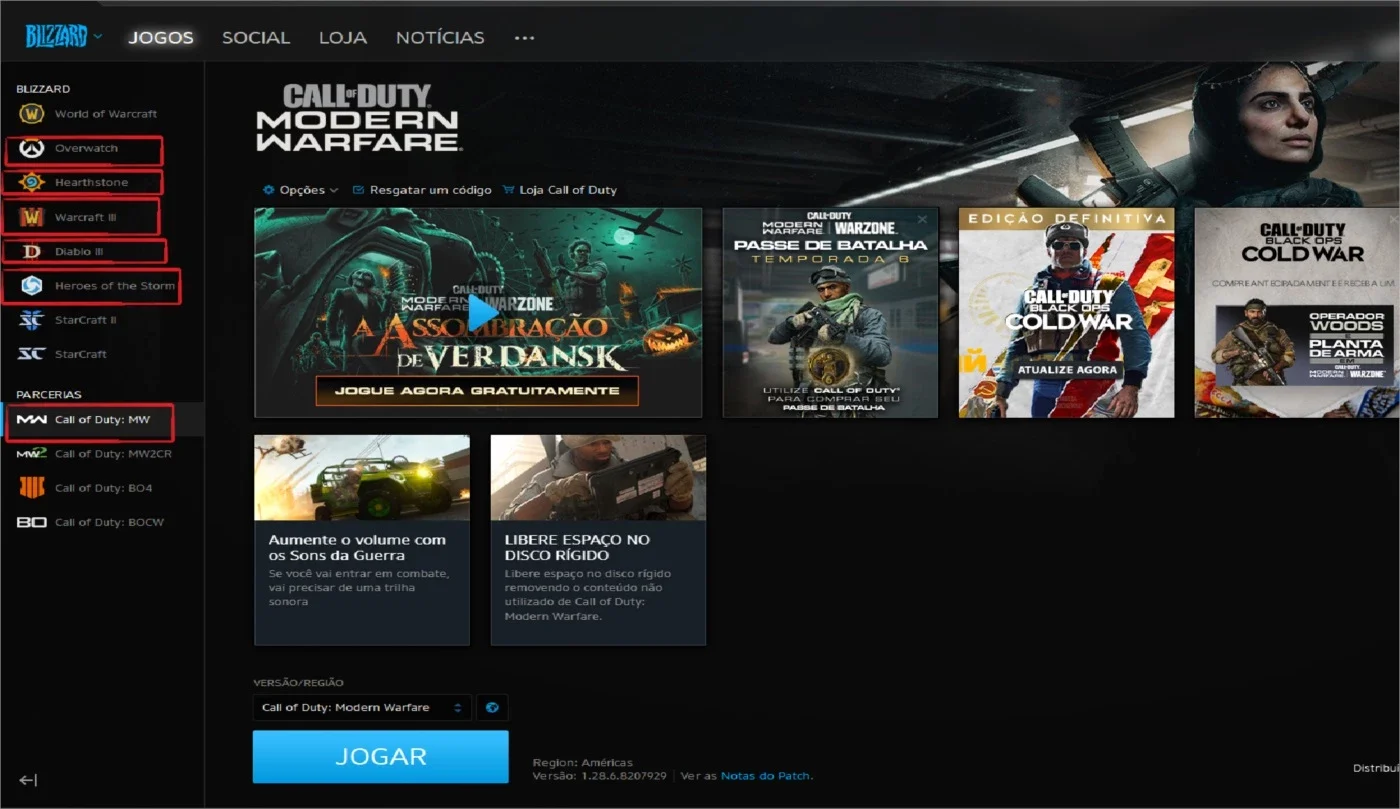Viewport: 1400px width, 809px height.
Task: Open the Operador Woods Cold War card
Action: click(x=1297, y=312)
